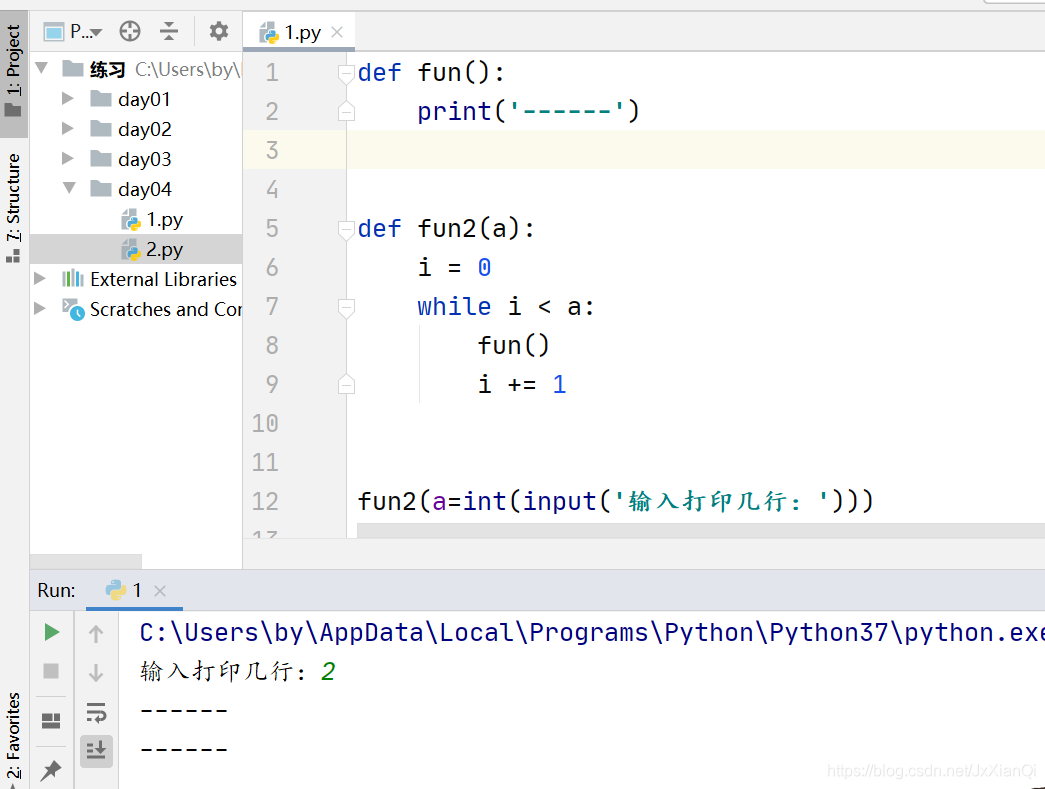Select the day02 folder

tap(145, 129)
